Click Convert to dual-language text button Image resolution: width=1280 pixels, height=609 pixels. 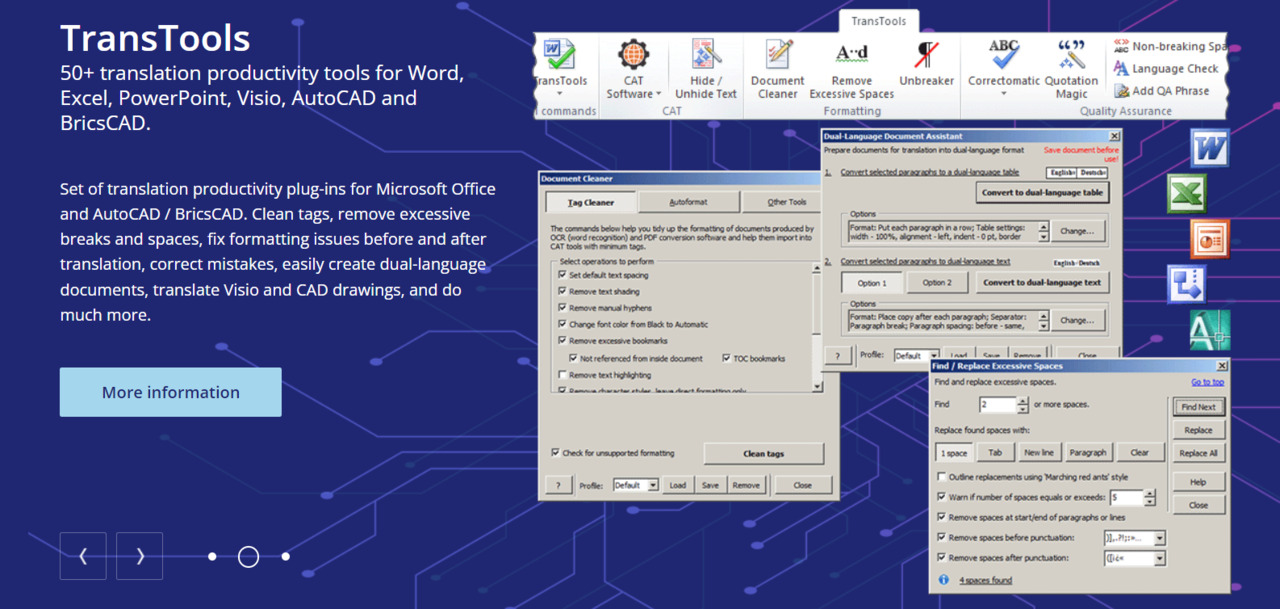(x=1042, y=282)
